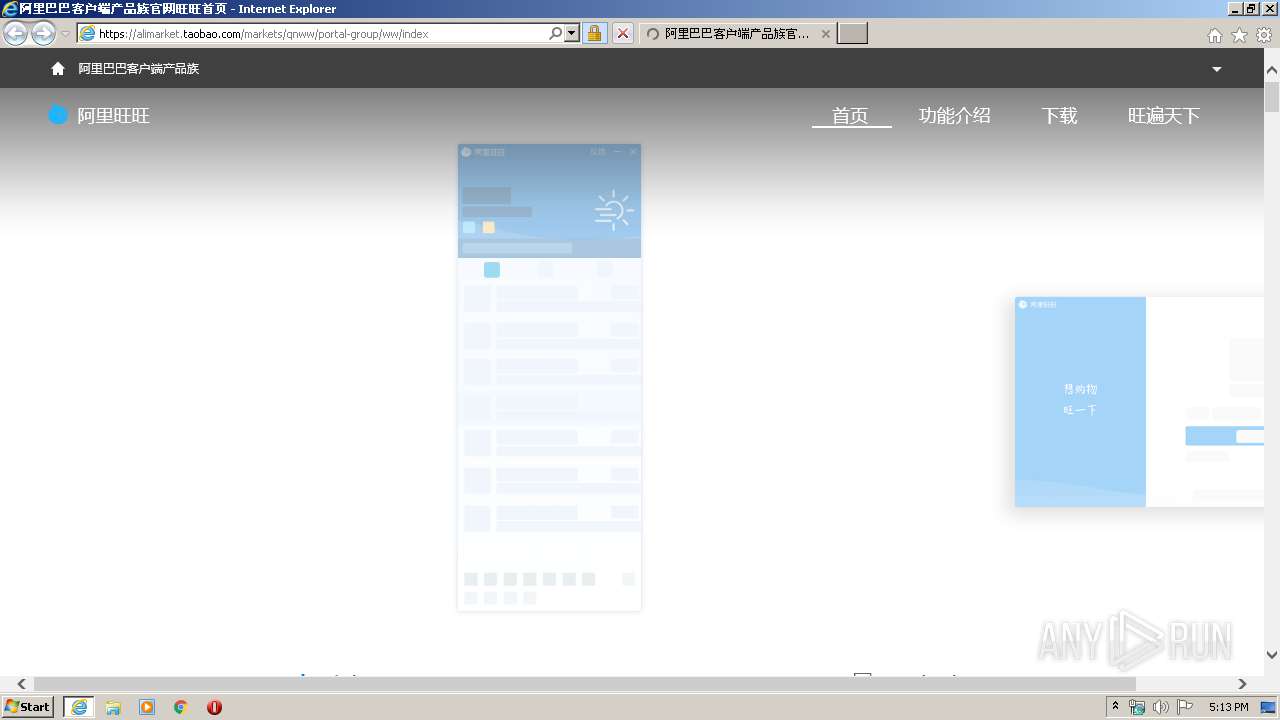Open the 功能介绍 navigation item
1280x720 pixels.
click(955, 116)
